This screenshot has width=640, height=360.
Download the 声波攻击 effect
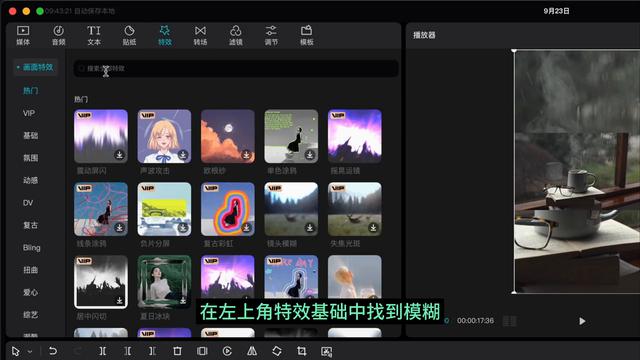(183, 155)
